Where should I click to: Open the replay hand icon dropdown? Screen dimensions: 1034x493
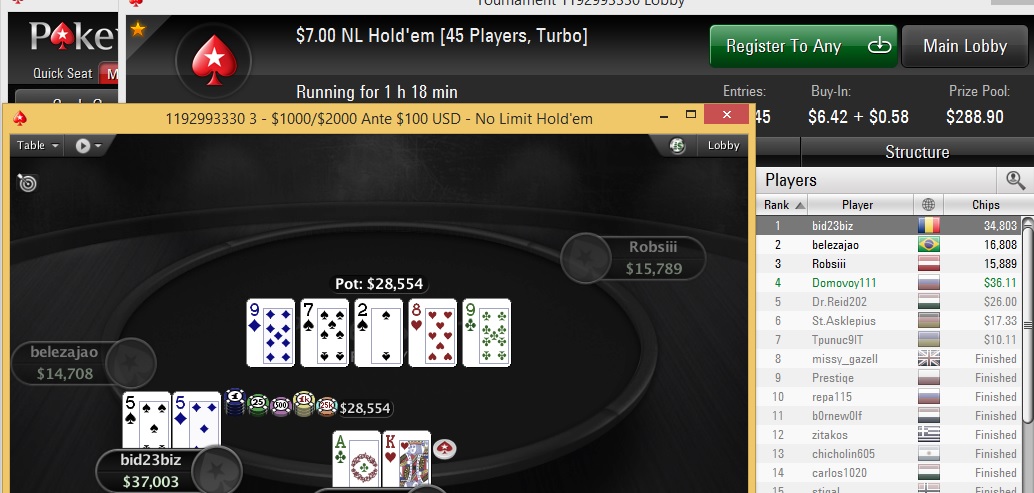click(88, 146)
